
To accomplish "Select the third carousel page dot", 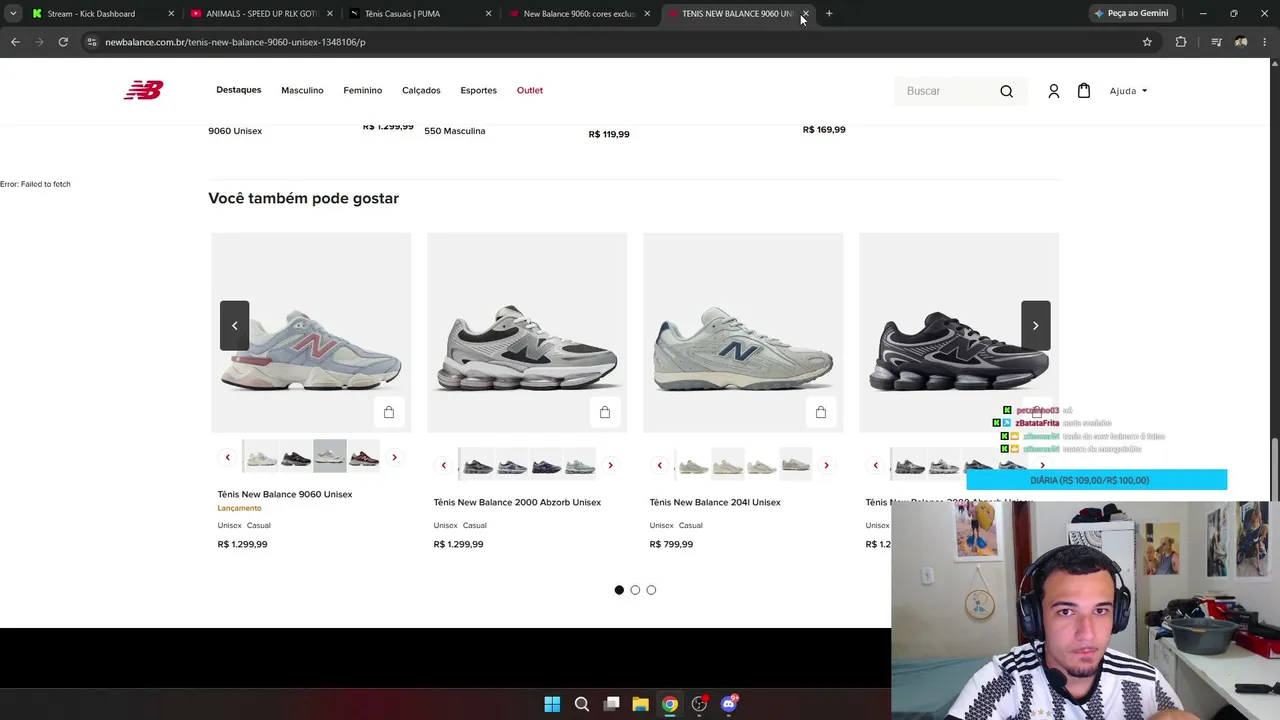I will click(651, 590).
